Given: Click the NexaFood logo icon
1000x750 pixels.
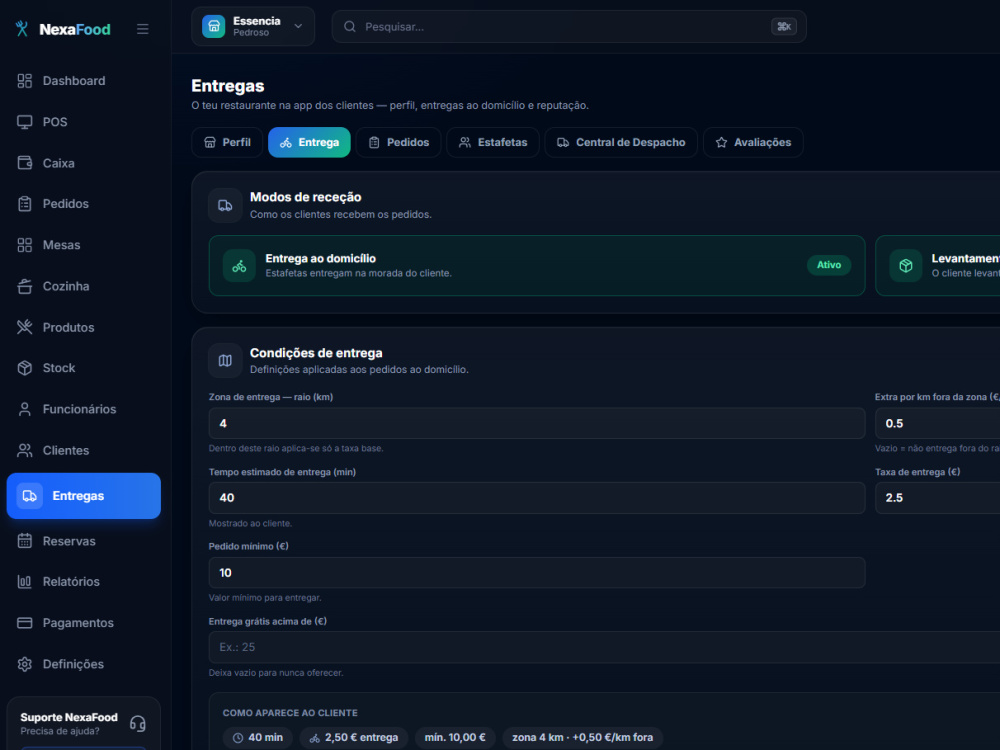Looking at the screenshot, I should point(22,29).
